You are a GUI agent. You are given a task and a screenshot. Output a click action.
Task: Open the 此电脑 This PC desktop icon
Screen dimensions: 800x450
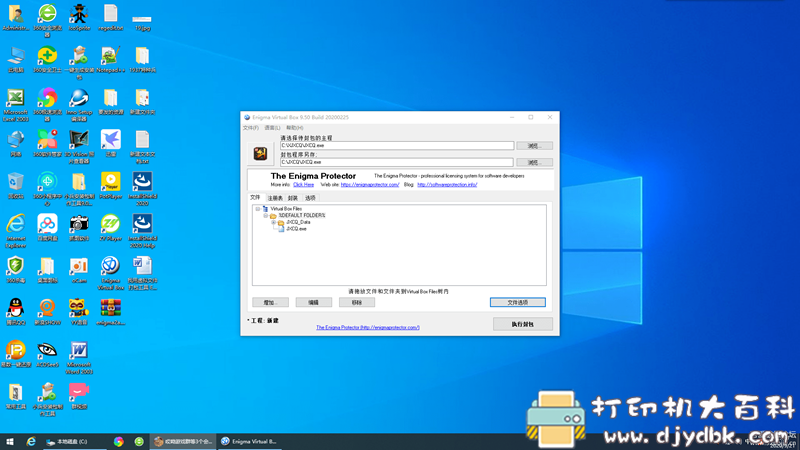click(x=15, y=60)
